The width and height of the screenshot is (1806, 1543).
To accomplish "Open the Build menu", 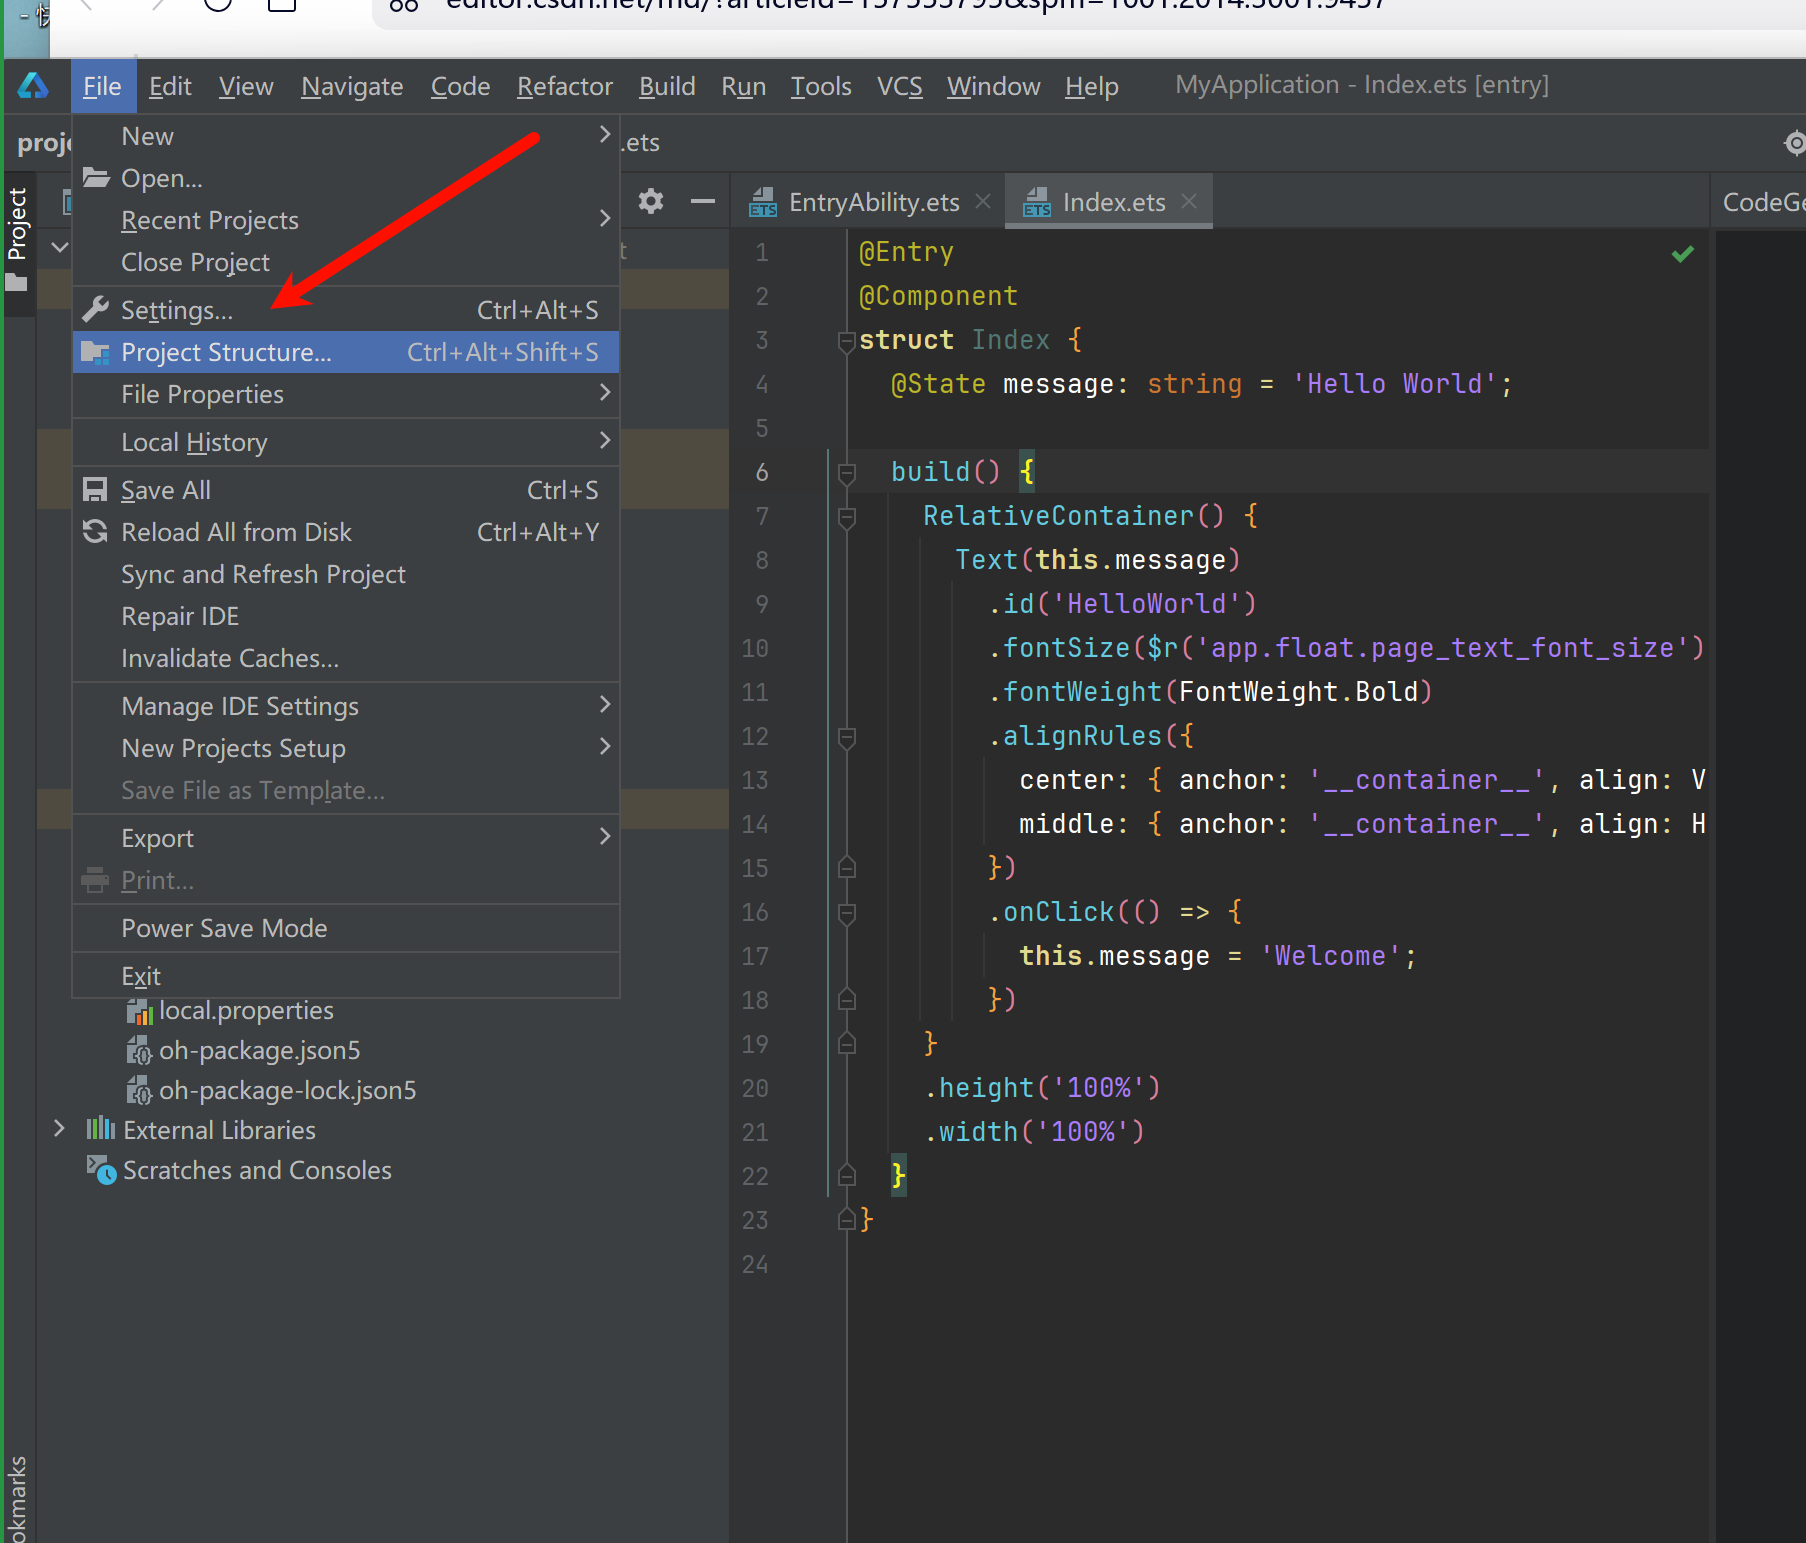I will (667, 87).
